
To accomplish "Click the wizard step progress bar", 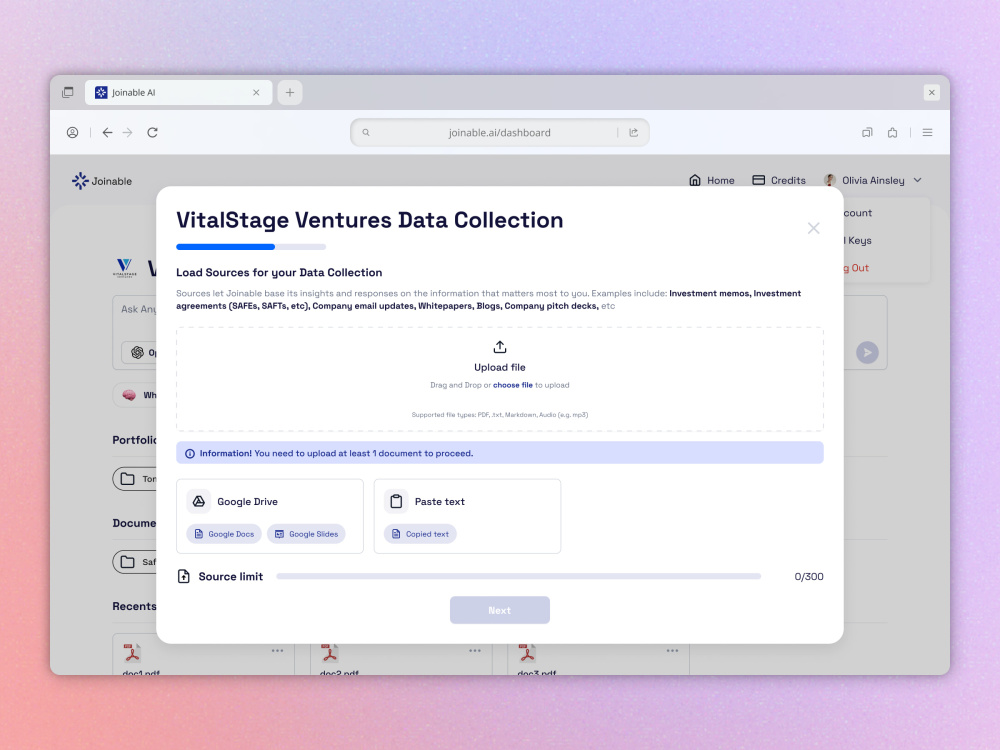I will pyautogui.click(x=251, y=247).
